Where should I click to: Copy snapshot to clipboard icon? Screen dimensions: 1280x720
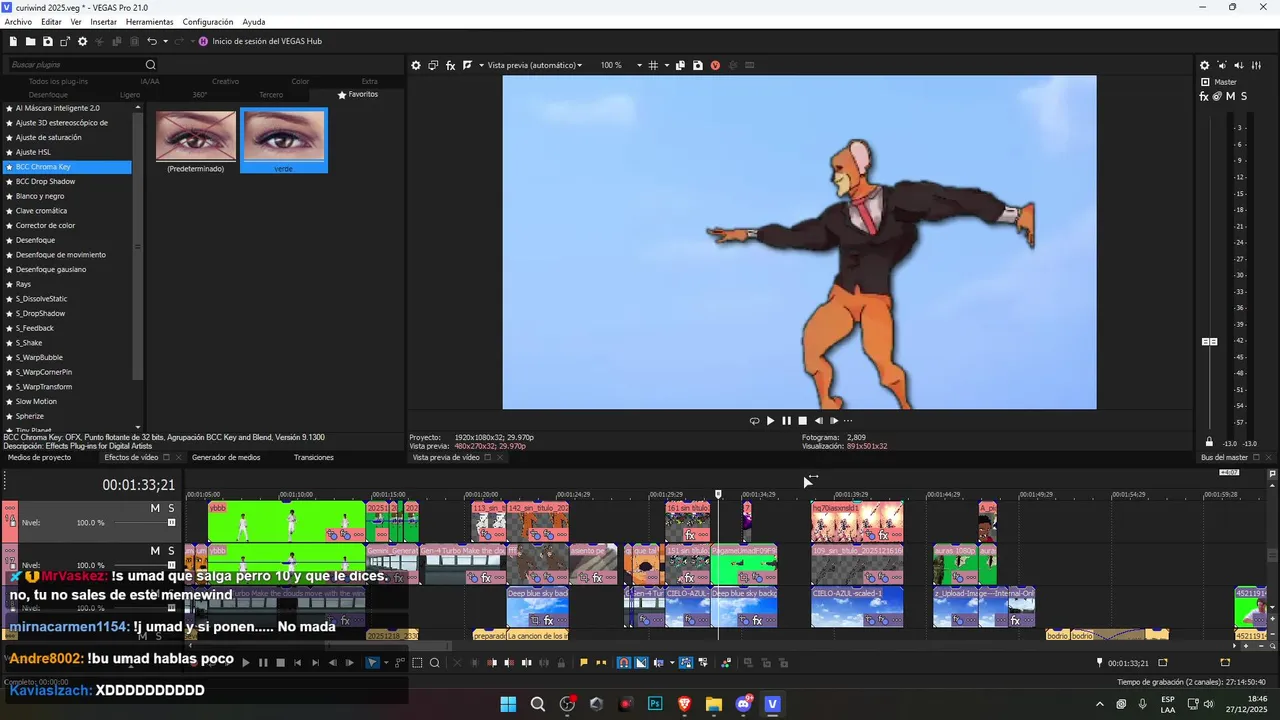(x=681, y=65)
